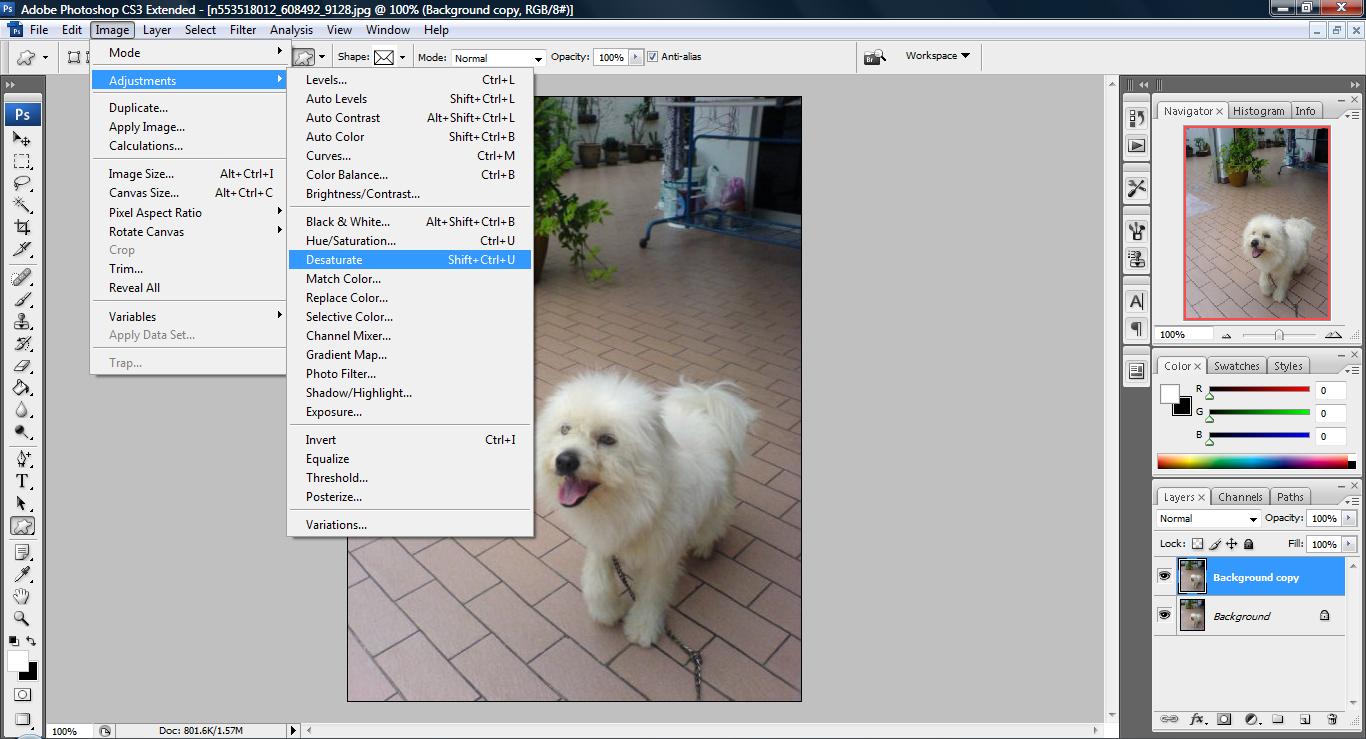Open the Filter menu
Image resolution: width=1366 pixels, height=739 pixels.
pos(243,30)
